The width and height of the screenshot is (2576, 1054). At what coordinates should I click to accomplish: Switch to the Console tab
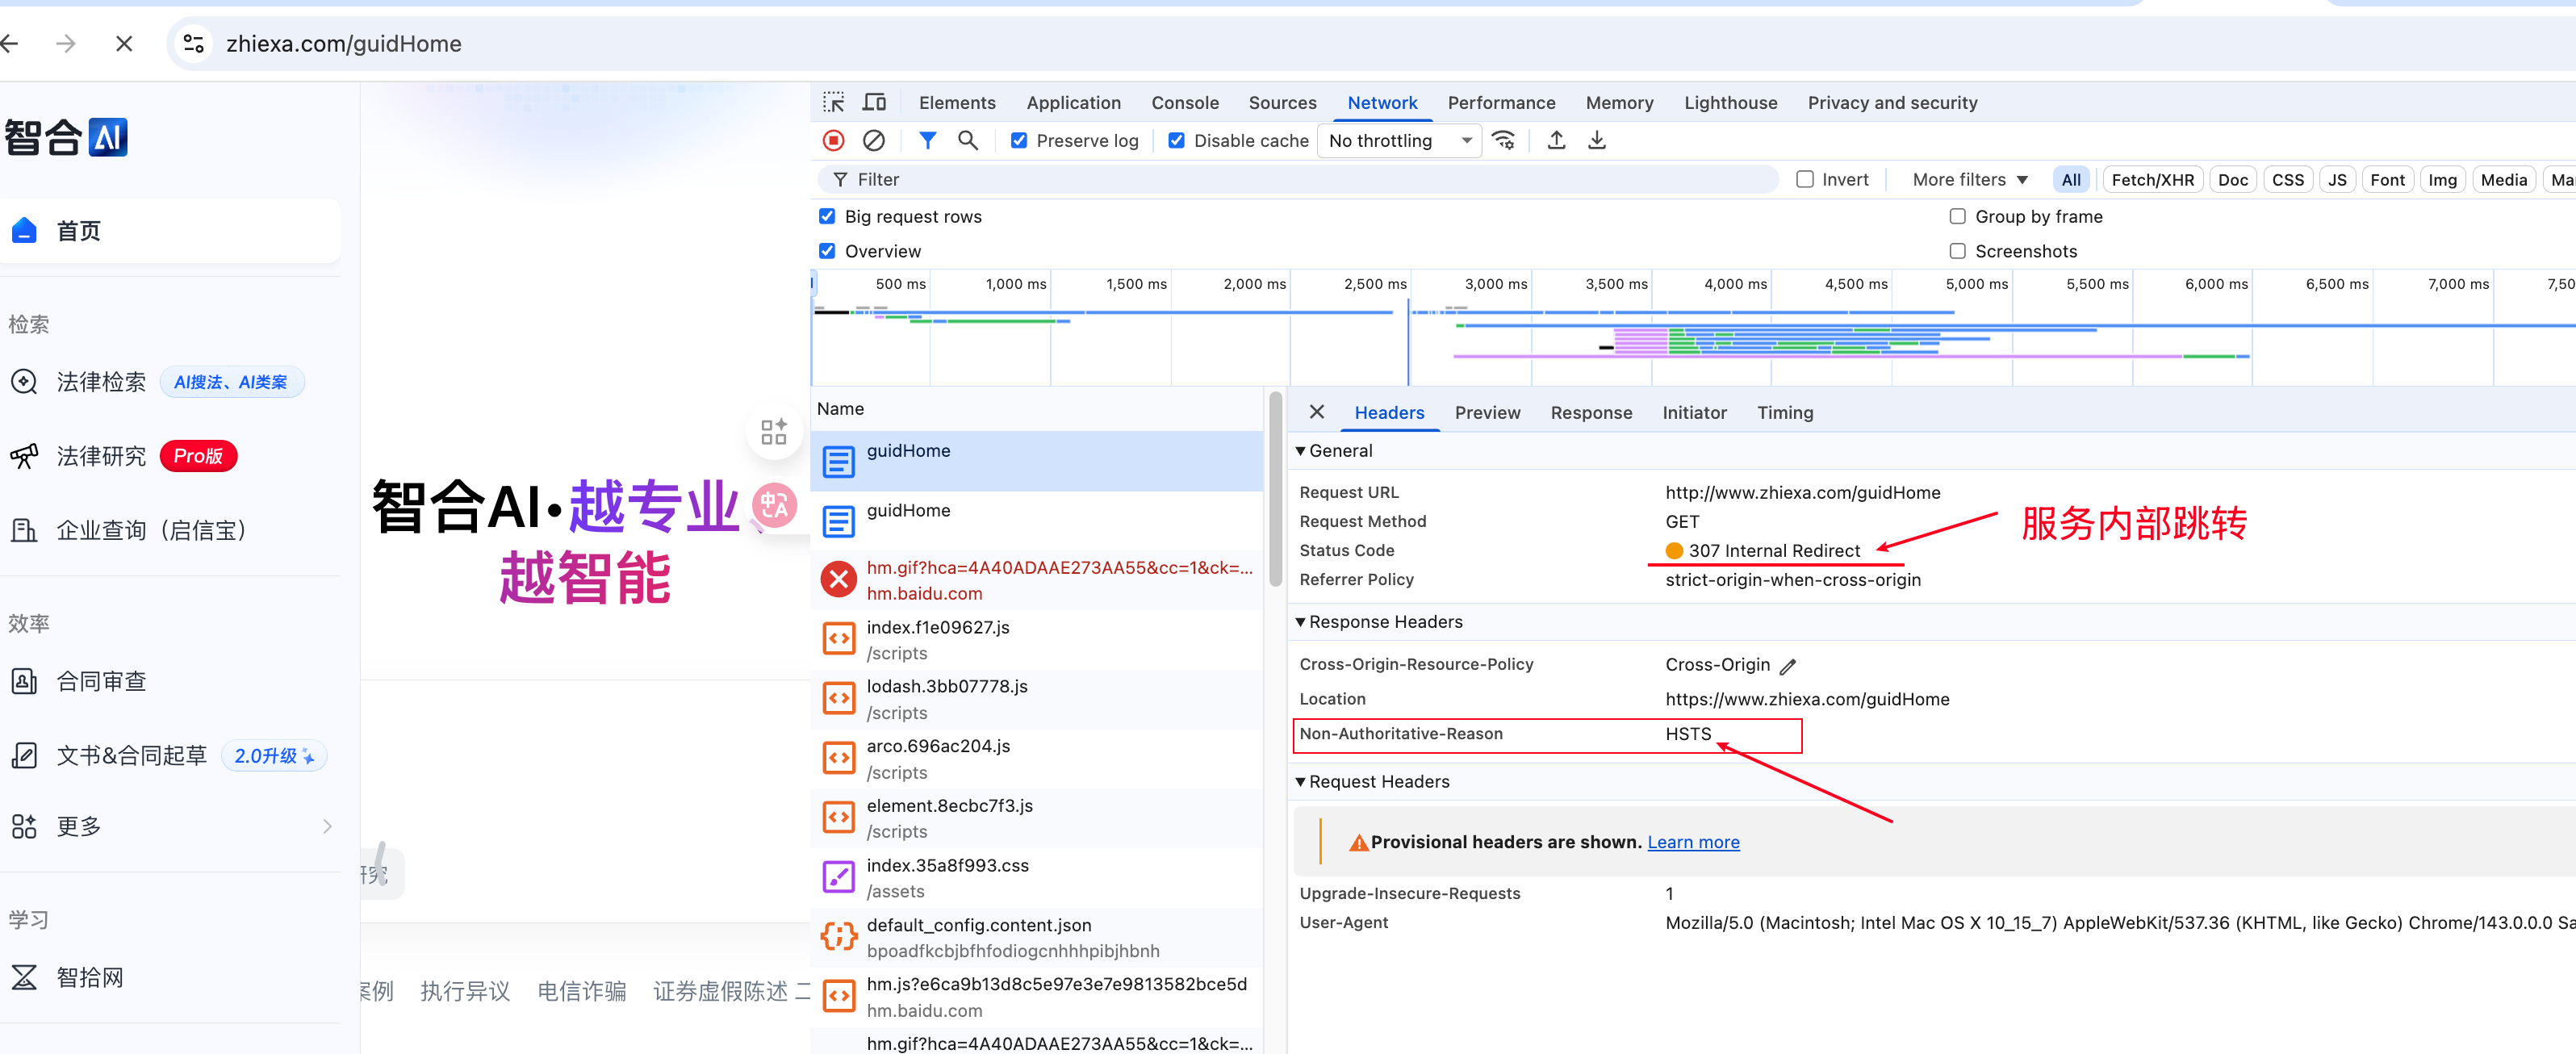[x=1184, y=103]
